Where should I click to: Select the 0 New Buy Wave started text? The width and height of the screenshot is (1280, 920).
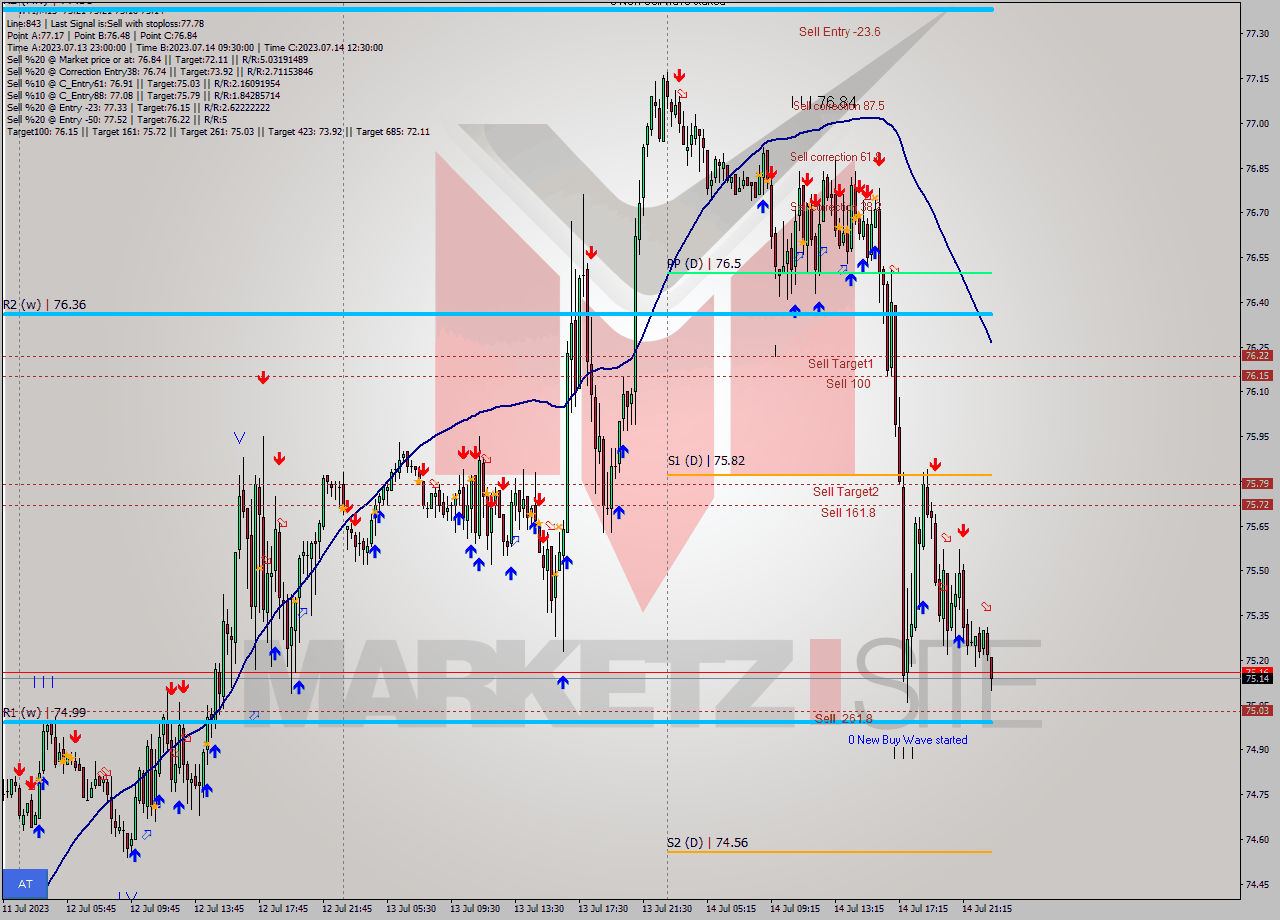click(x=908, y=740)
